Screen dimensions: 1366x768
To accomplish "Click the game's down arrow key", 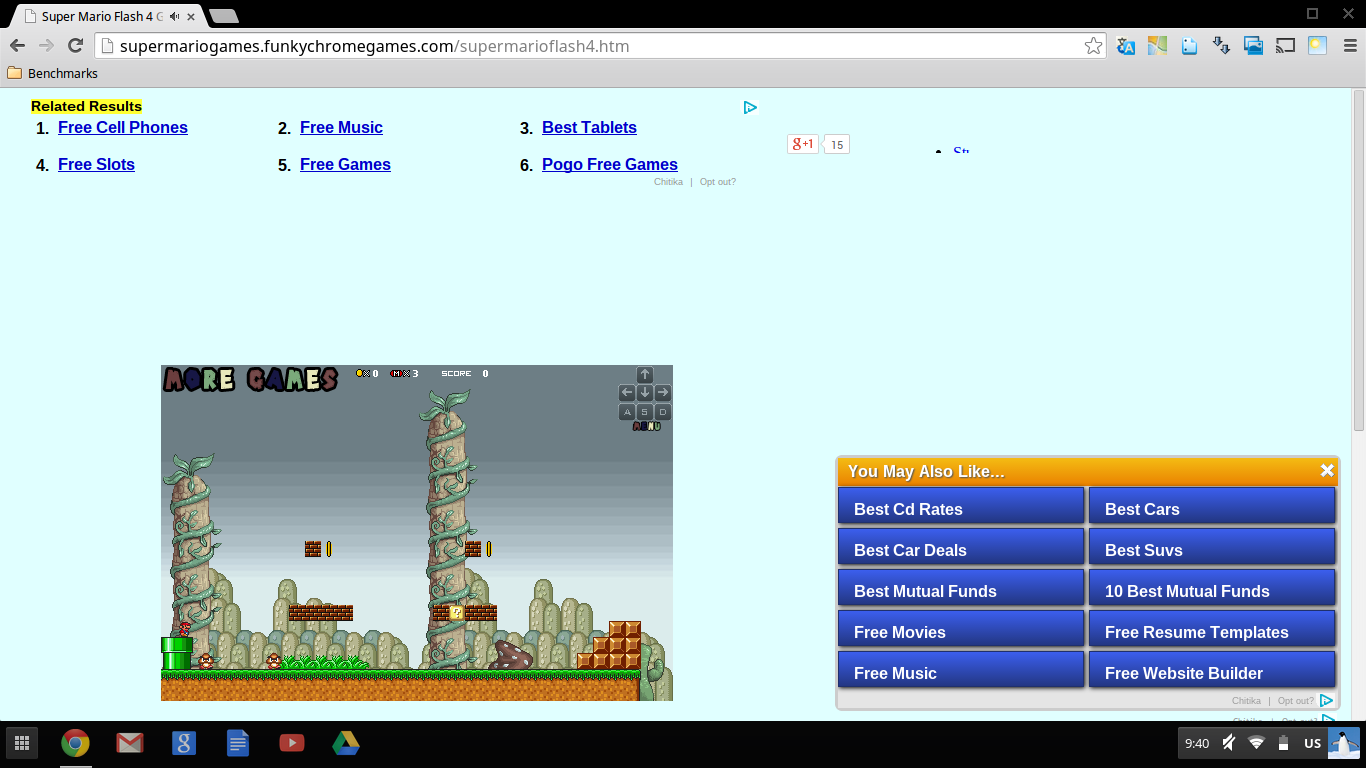I will 645,393.
